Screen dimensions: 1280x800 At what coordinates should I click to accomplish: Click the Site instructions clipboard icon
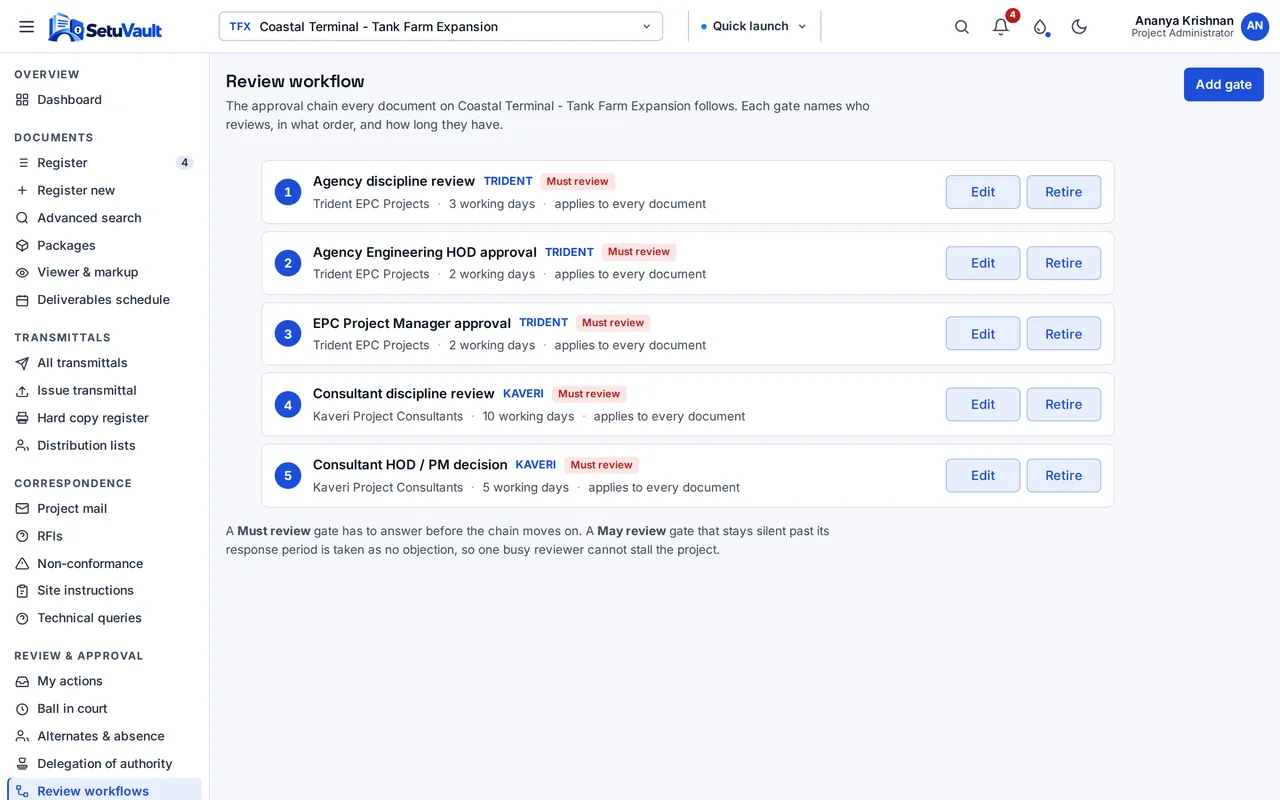coord(22,591)
